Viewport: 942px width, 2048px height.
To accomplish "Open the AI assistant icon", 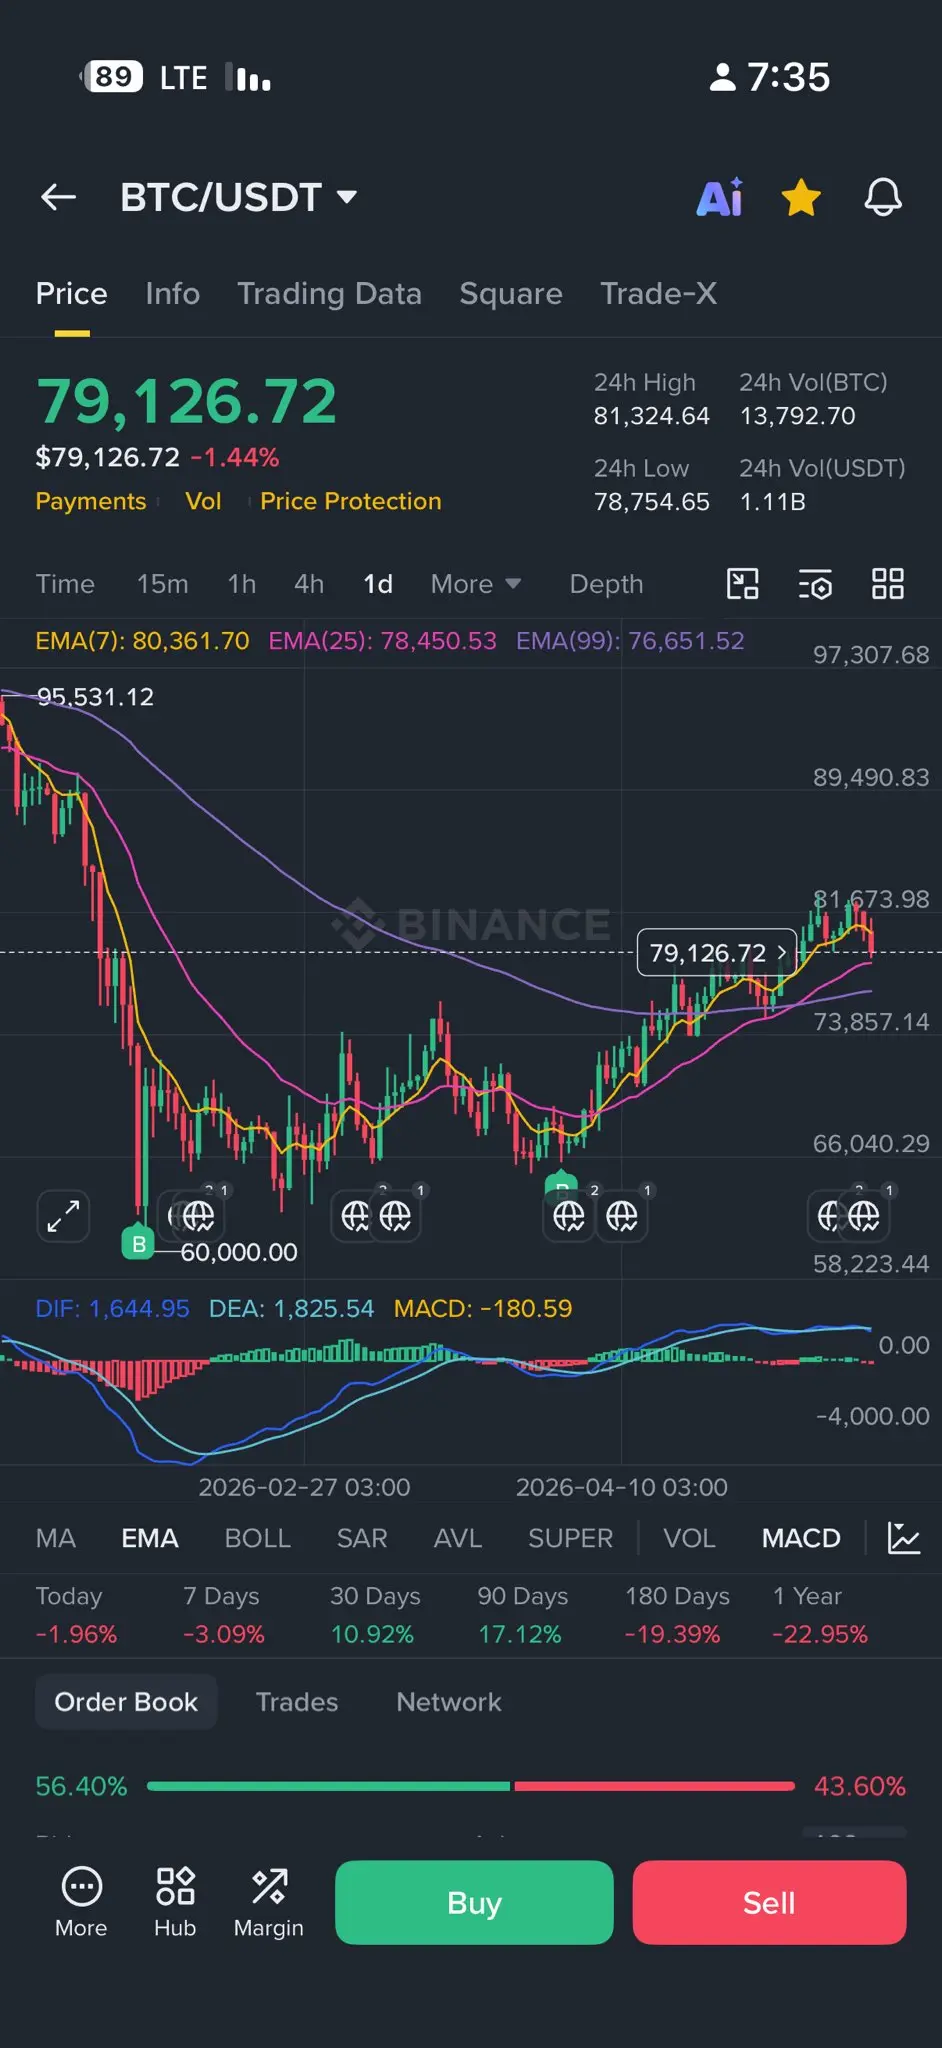I will pyautogui.click(x=720, y=197).
